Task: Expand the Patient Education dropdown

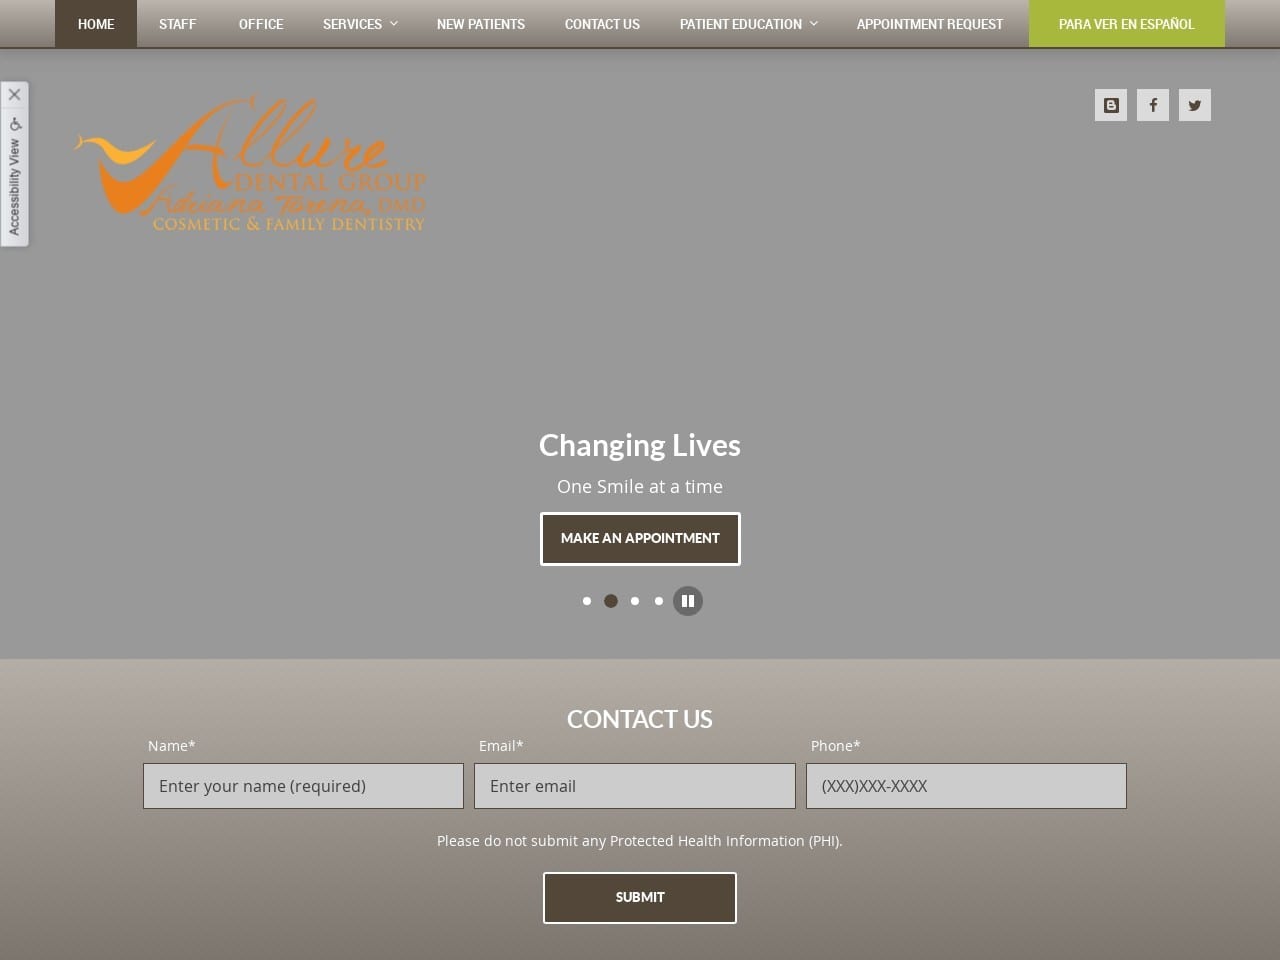Action: [x=748, y=24]
